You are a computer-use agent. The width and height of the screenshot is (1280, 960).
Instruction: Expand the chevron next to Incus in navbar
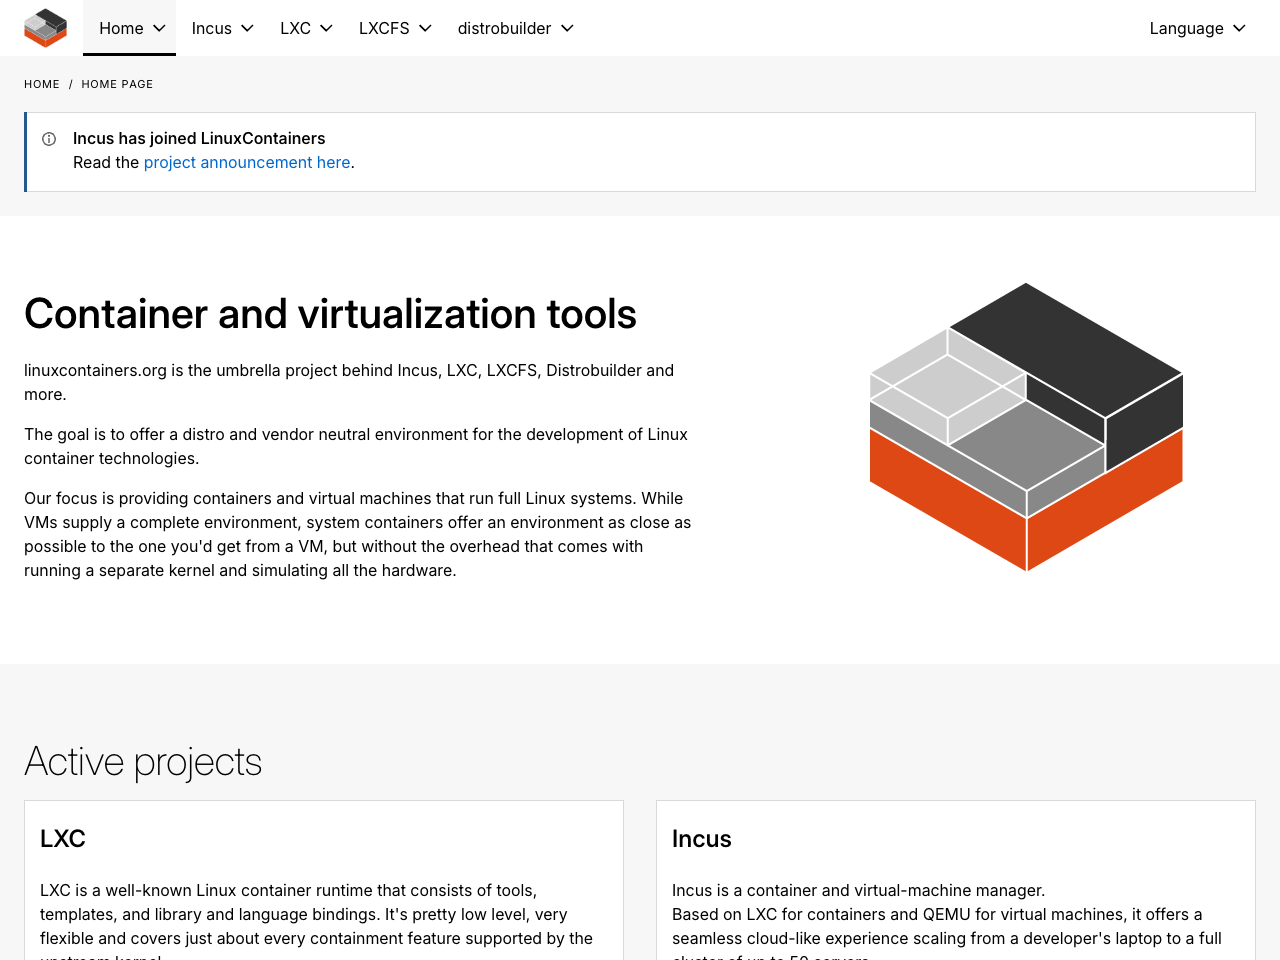pos(248,28)
